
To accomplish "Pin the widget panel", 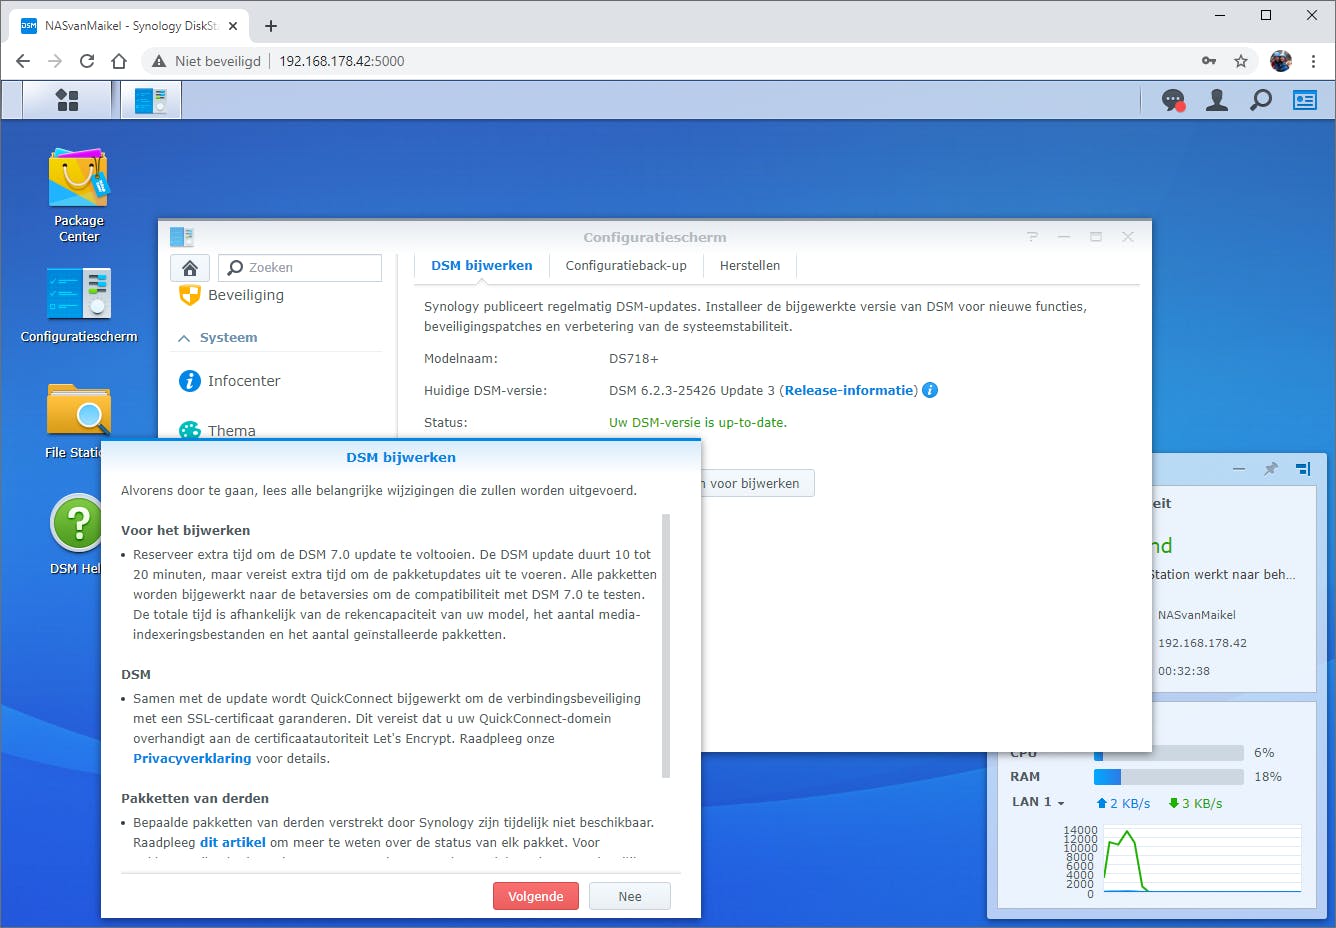I will click(1271, 468).
